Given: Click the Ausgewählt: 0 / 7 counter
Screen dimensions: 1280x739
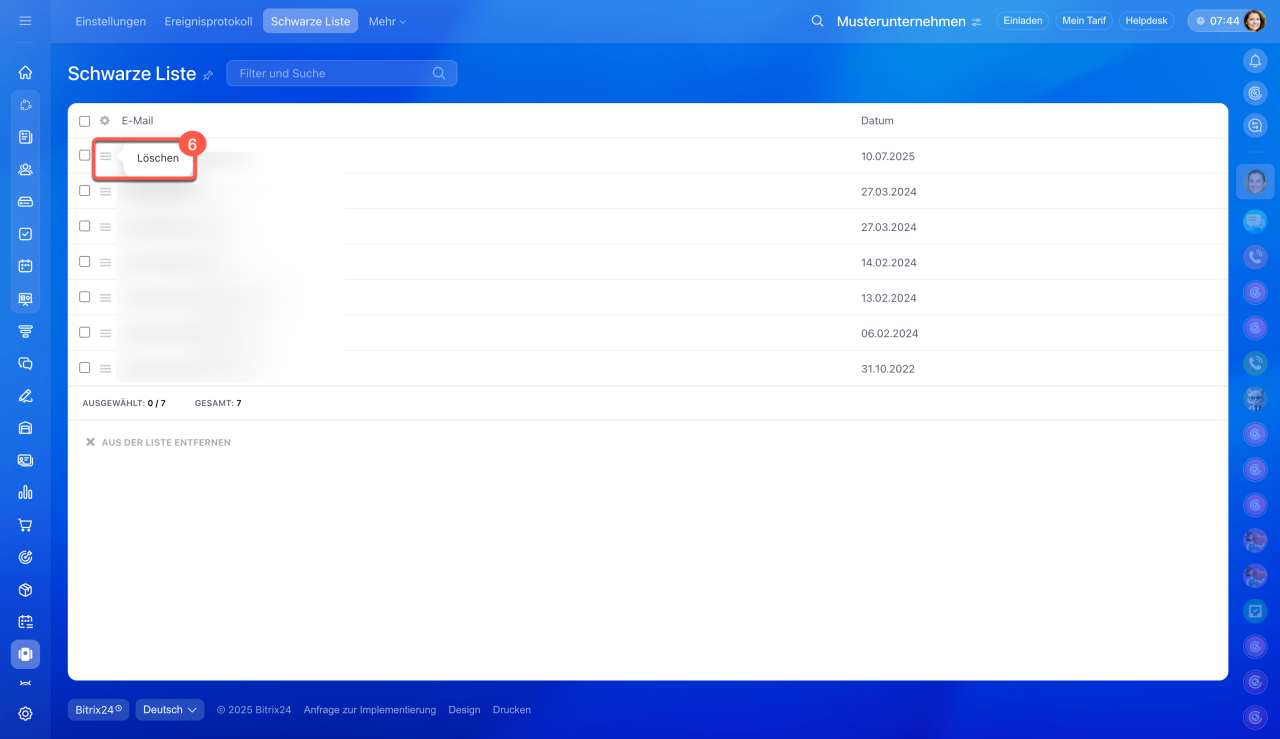Looking at the screenshot, I should coord(124,404).
